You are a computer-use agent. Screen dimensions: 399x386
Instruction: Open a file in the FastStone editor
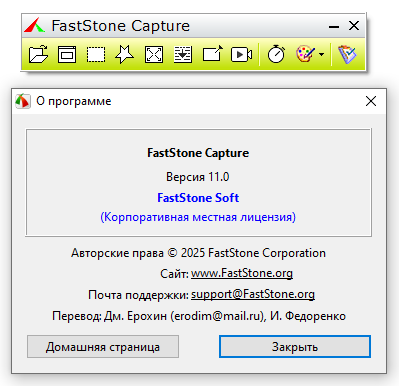[38, 54]
